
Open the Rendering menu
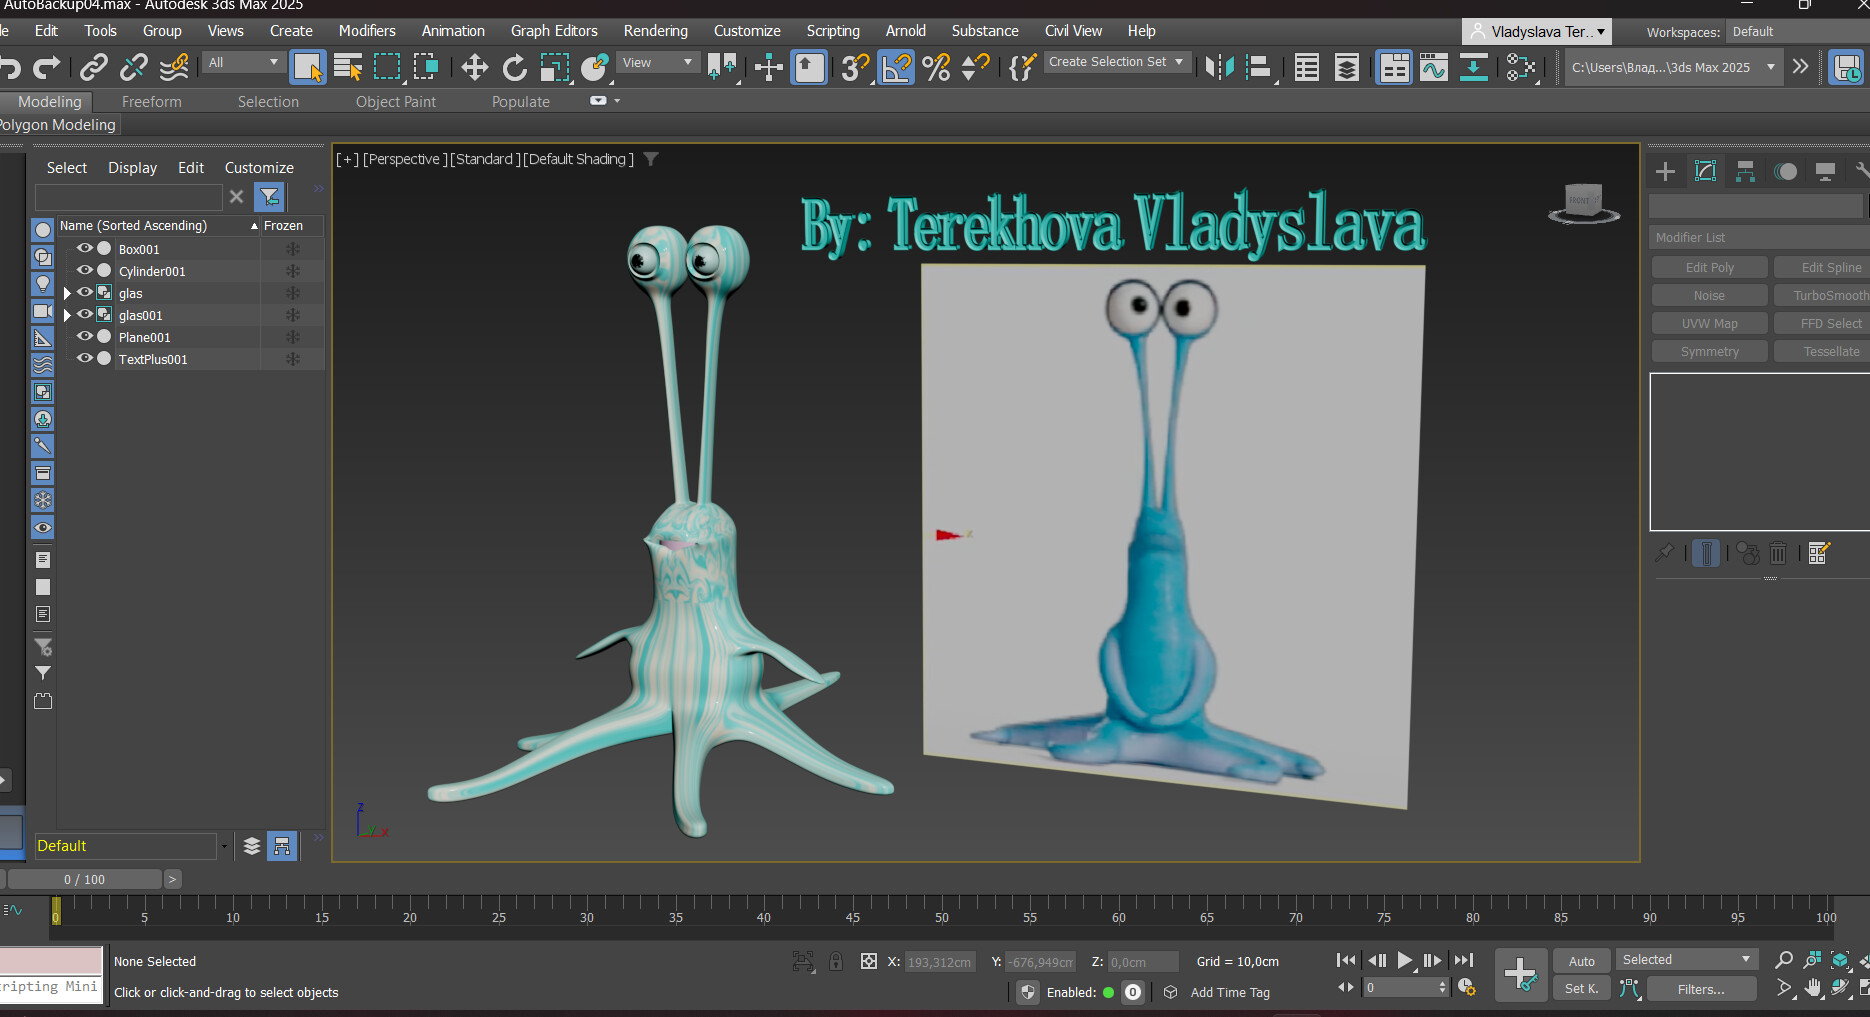[x=655, y=31]
